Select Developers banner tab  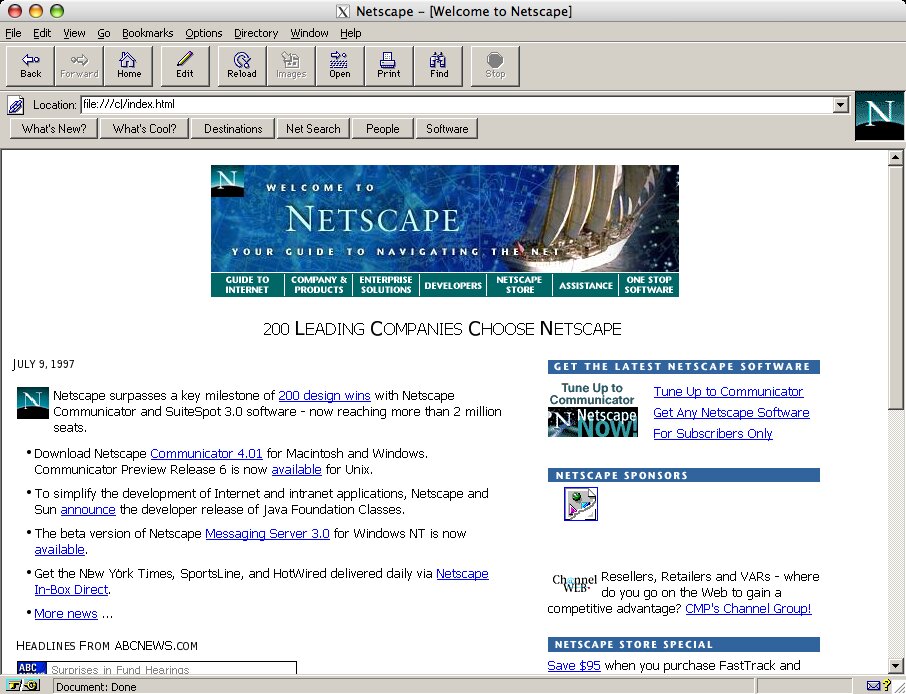453,284
